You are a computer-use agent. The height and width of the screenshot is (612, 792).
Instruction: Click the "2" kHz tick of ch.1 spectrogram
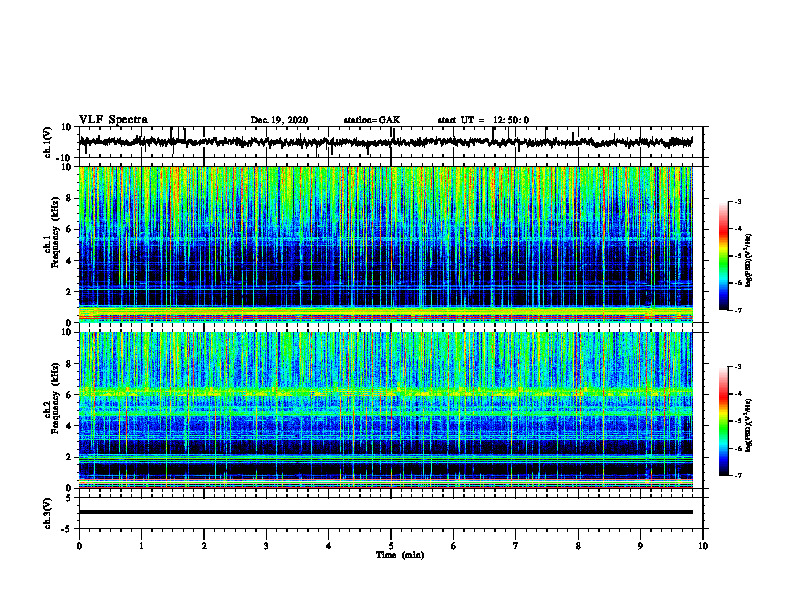[70, 292]
